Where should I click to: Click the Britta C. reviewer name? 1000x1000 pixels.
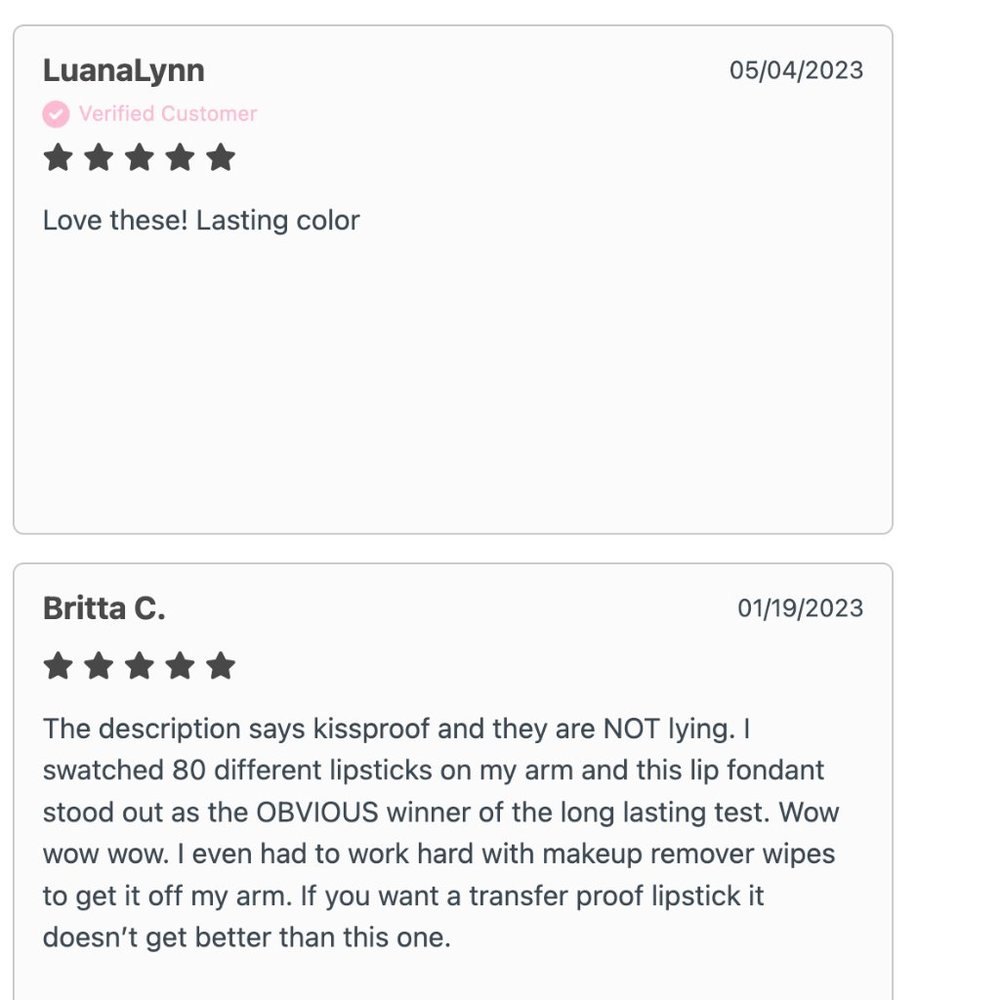pyautogui.click(x=104, y=609)
